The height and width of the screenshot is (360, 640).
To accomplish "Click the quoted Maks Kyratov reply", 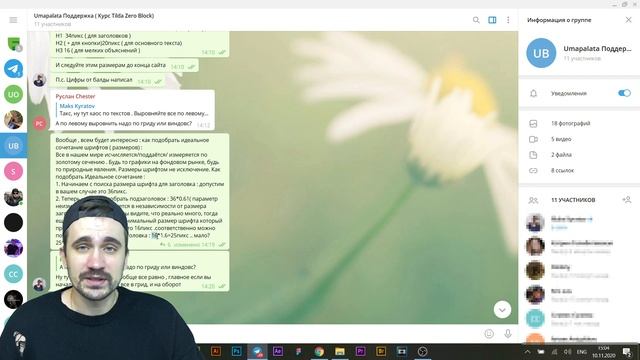I will (133, 109).
